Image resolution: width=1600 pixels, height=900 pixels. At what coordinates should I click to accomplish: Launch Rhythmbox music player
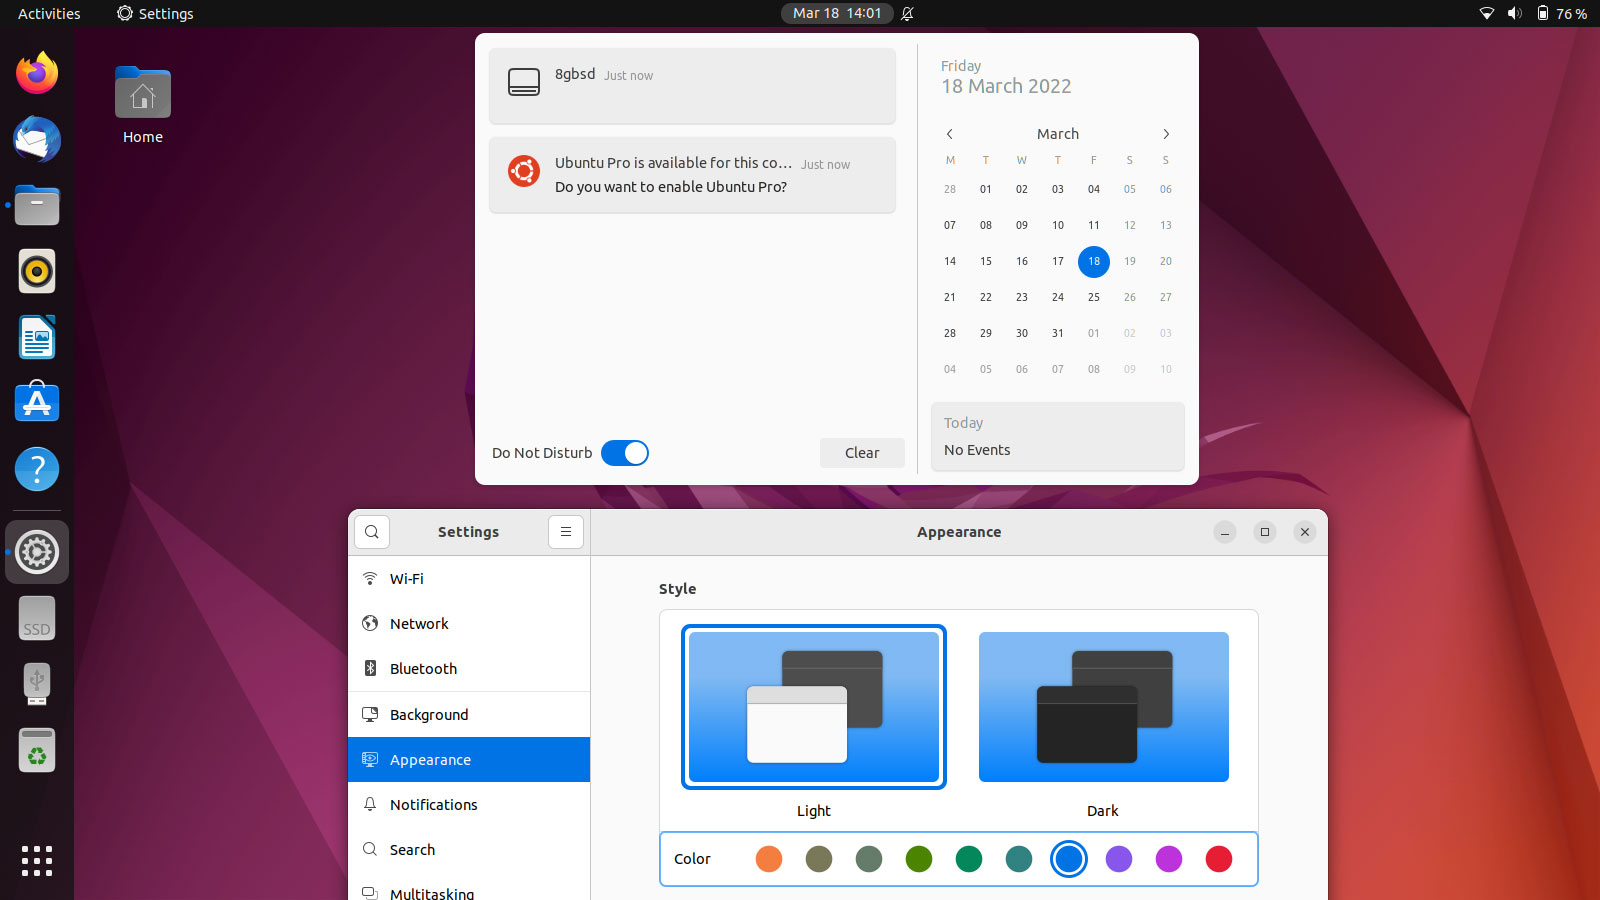pos(37,271)
